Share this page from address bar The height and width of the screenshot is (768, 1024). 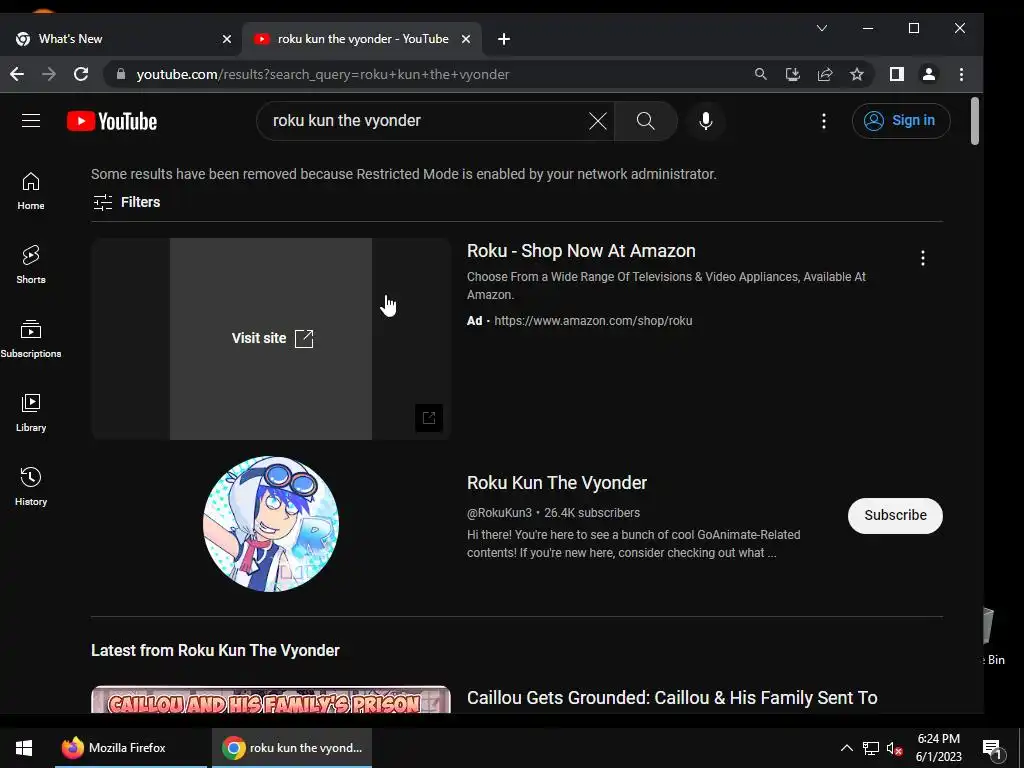click(x=825, y=74)
